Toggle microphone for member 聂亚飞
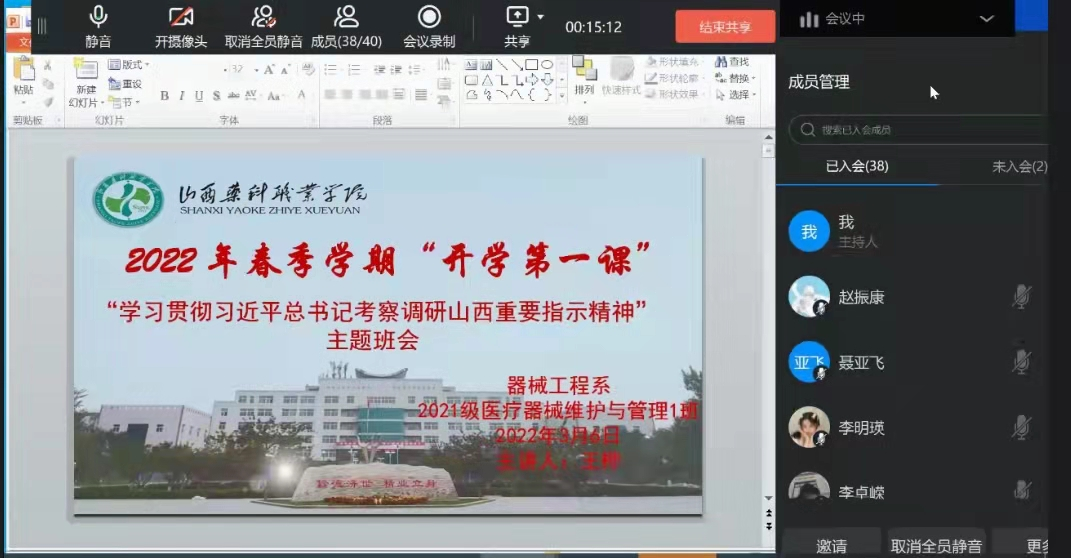The width and height of the screenshot is (1071, 558). pyautogui.click(x=1021, y=362)
